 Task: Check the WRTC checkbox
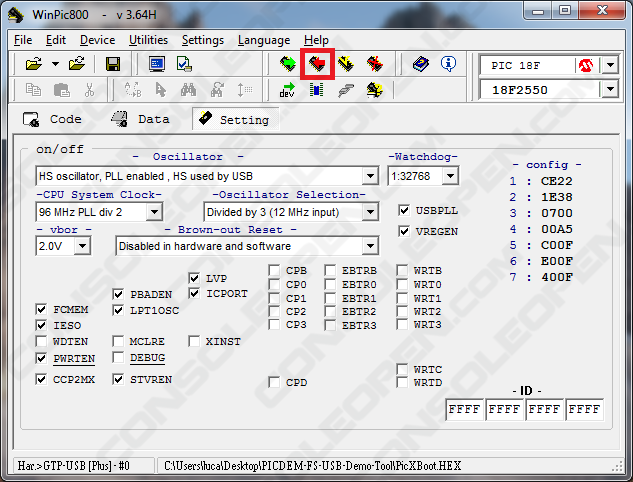[x=402, y=369]
